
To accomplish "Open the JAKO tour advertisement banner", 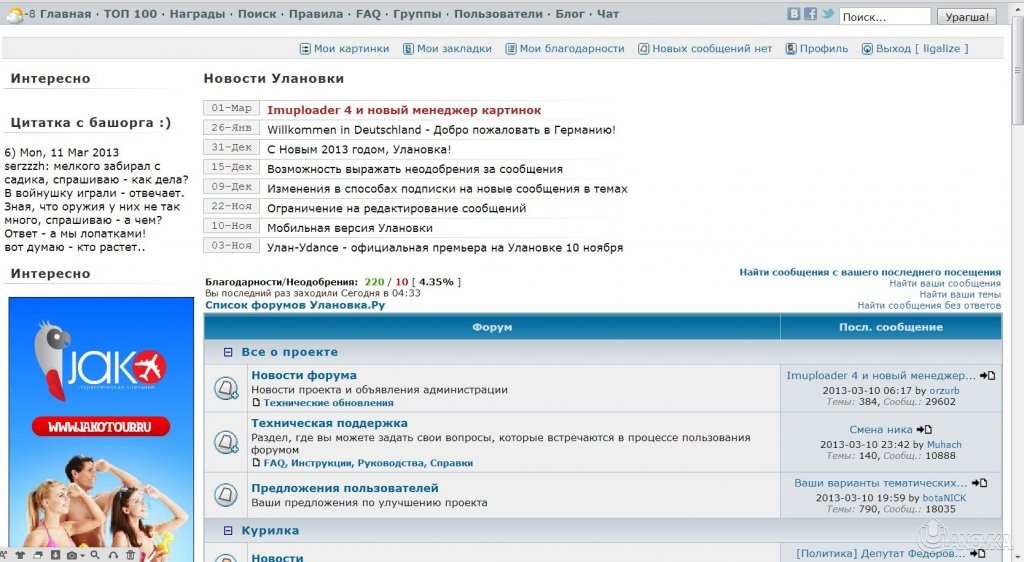I will click(x=101, y=429).
